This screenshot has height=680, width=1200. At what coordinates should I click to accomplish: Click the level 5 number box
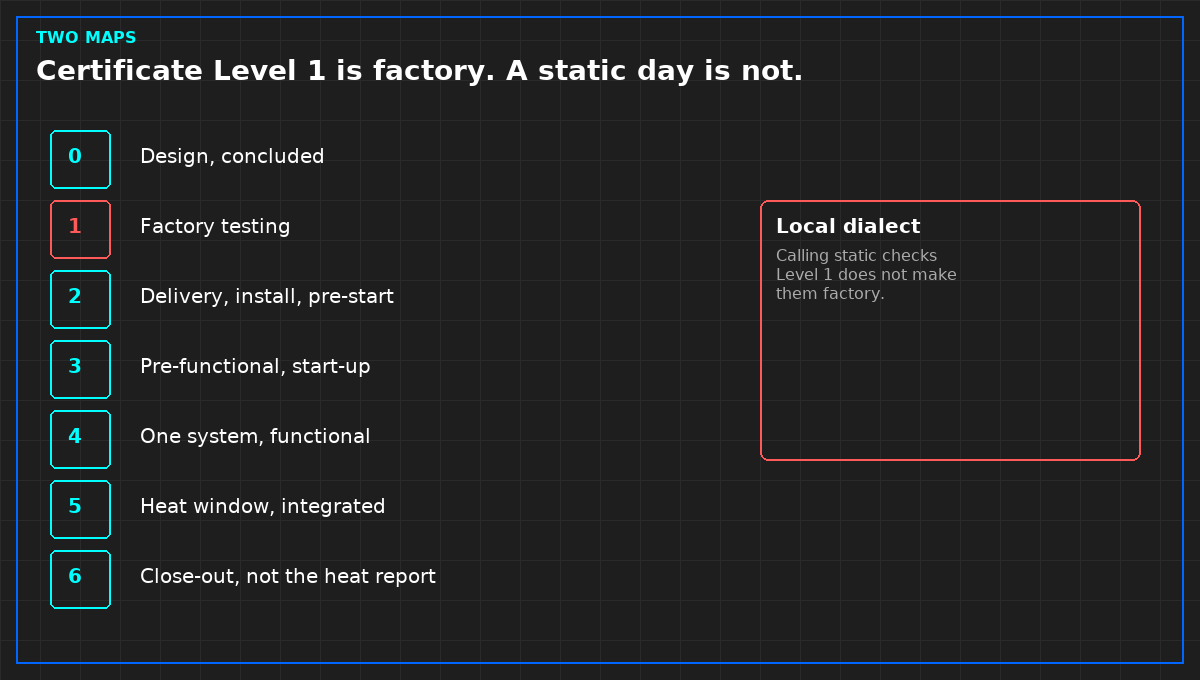(x=80, y=509)
